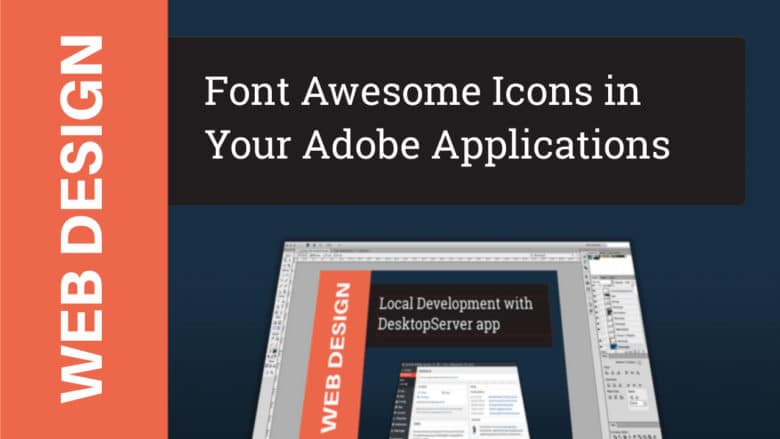Click the large vertical WEB DESIGN sidebar label
Viewport: 780px width, 439px height.
coord(82,219)
